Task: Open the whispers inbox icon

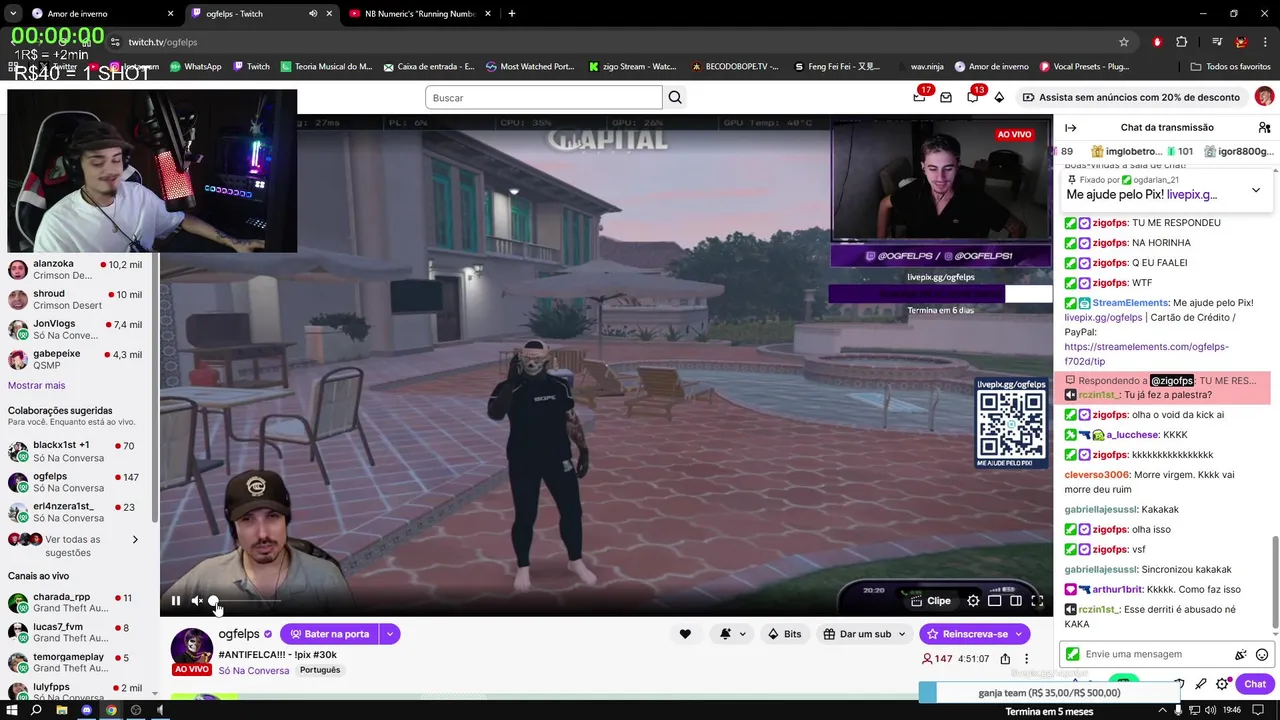Action: click(946, 97)
